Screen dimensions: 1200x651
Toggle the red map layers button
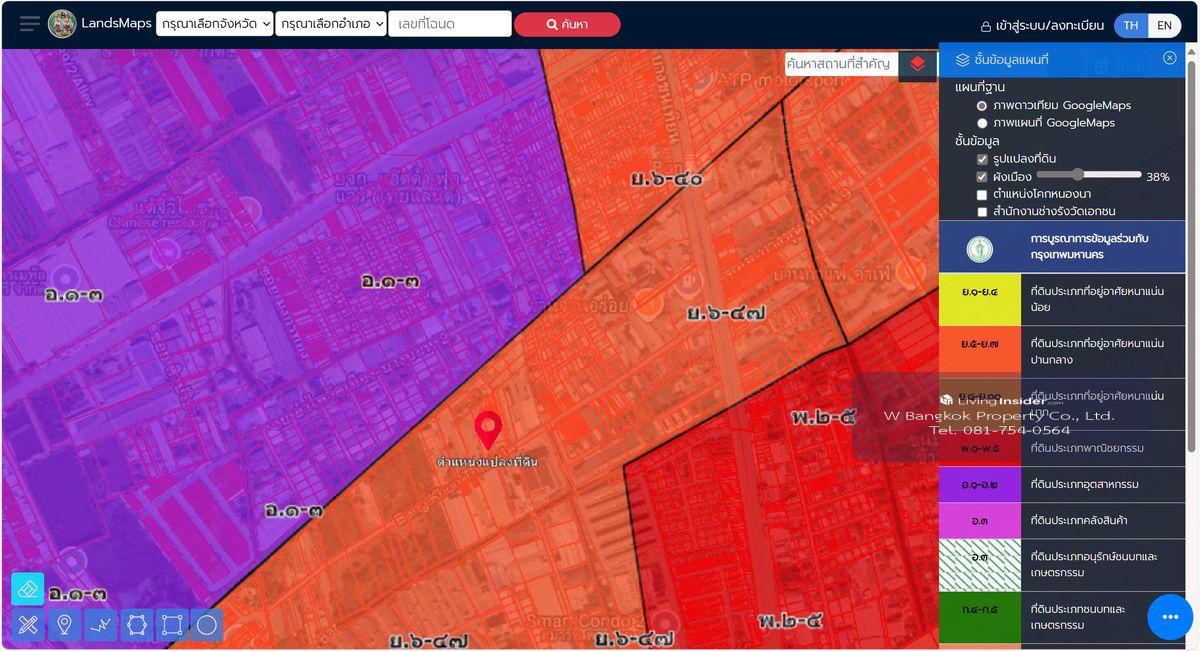pyautogui.click(x=917, y=64)
